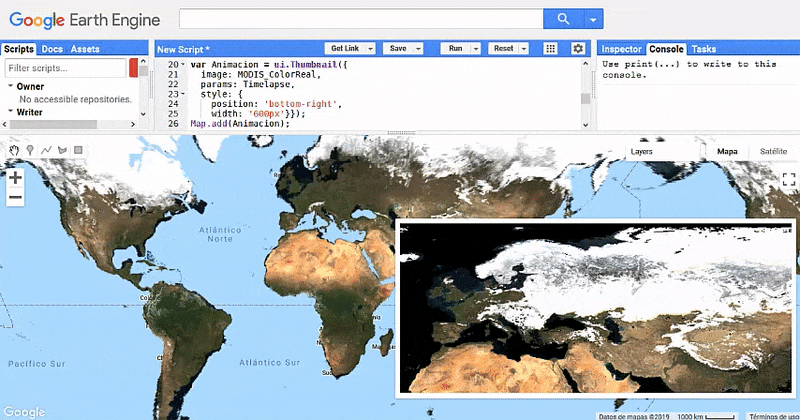Click the Get Link button
Image resolution: width=800 pixels, height=420 pixels.
pyautogui.click(x=345, y=48)
